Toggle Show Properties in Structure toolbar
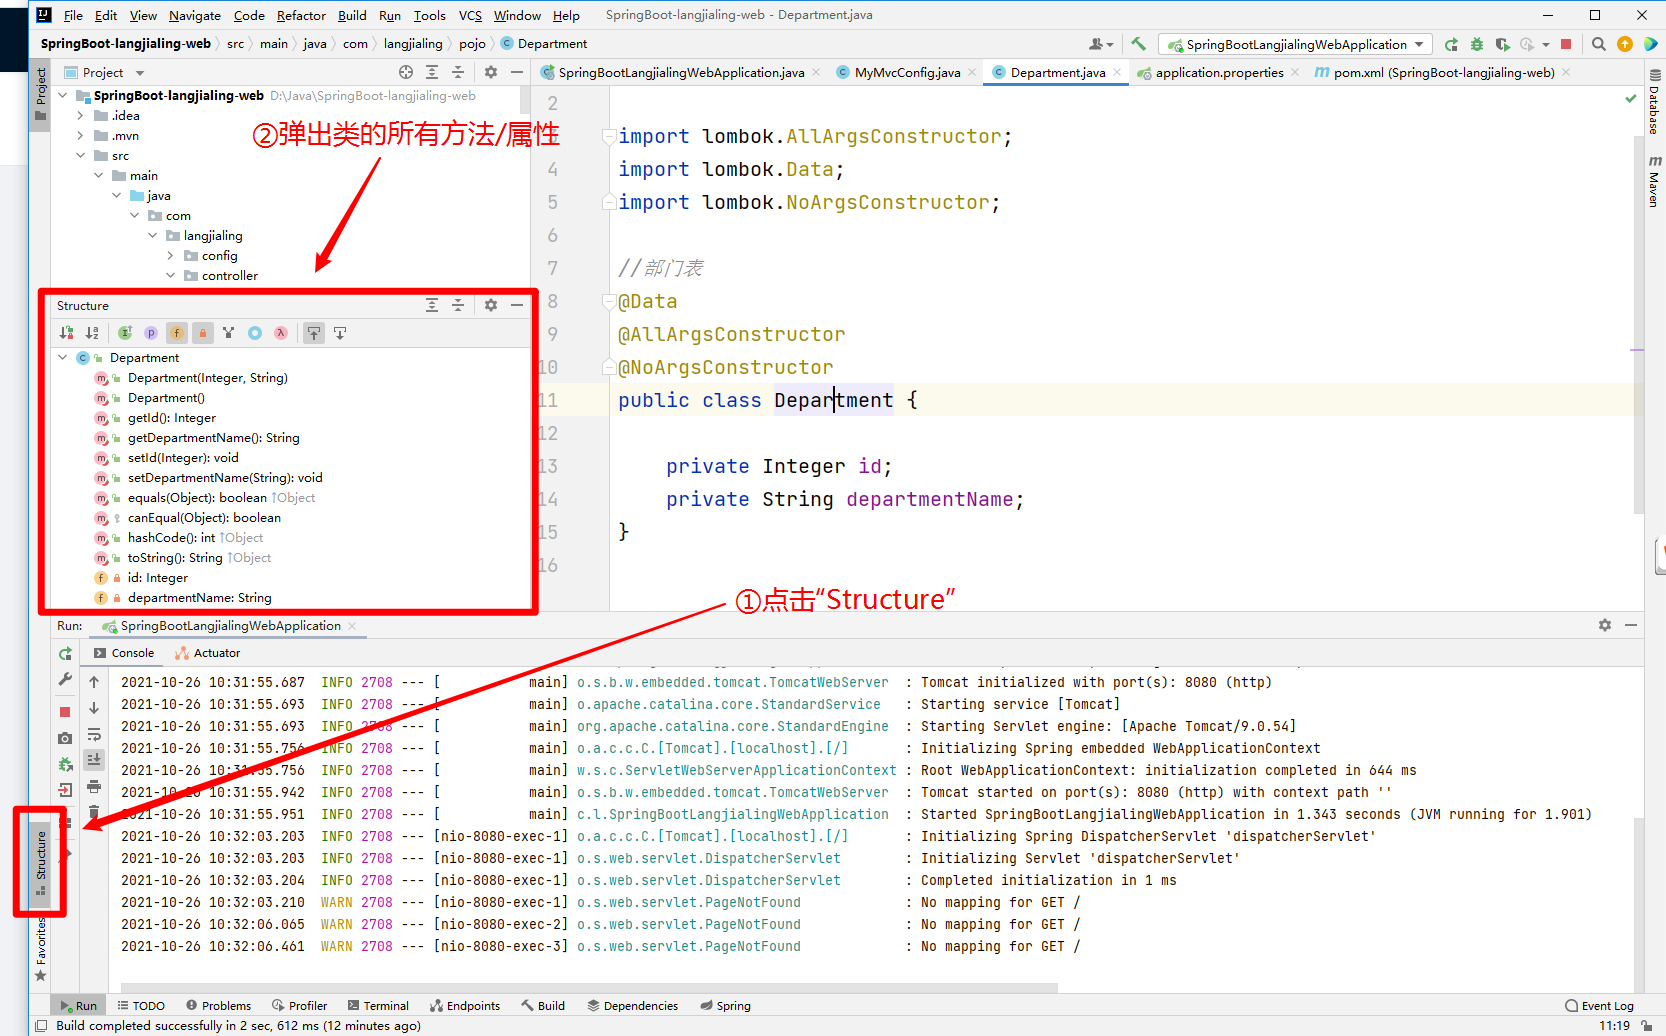The width and height of the screenshot is (1666, 1036). click(x=151, y=333)
